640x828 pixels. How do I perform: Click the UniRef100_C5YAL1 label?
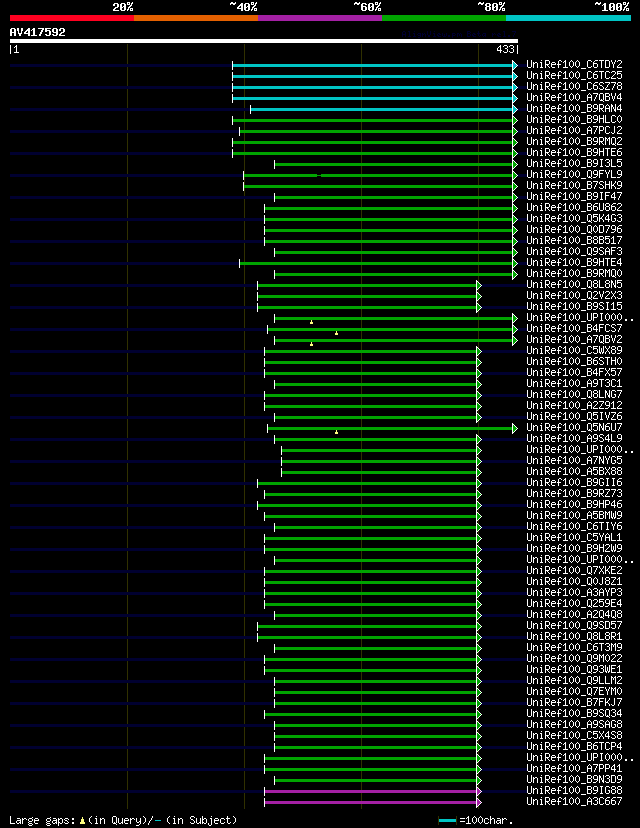[x=574, y=537]
